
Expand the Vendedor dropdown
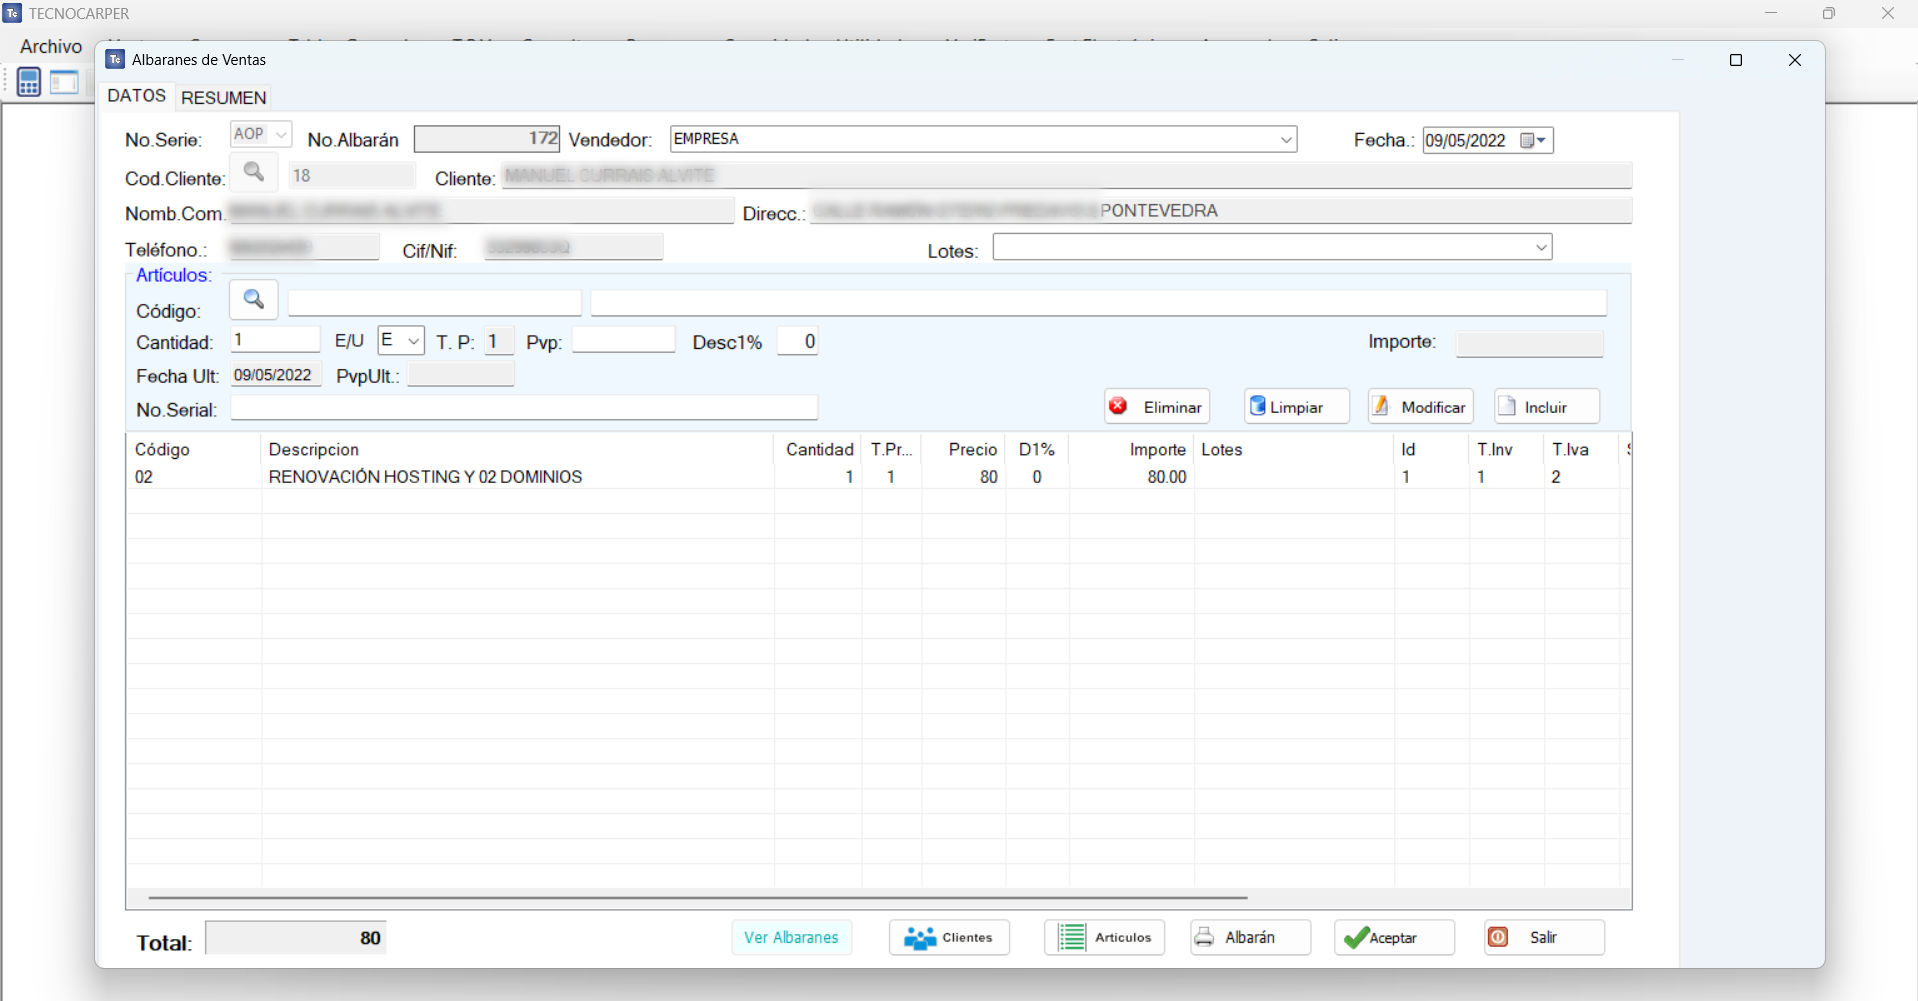coord(1286,140)
